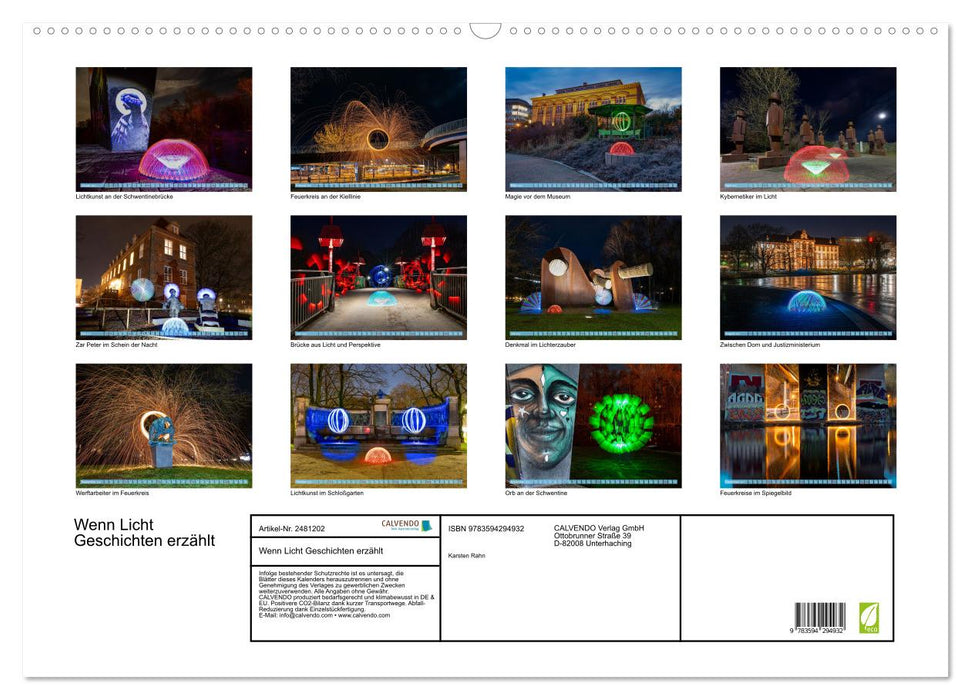Image resolution: width=971 pixels, height=700 pixels.
Task: Click the caption Werftarbeiter im Feuerkreis
Action: click(x=112, y=493)
